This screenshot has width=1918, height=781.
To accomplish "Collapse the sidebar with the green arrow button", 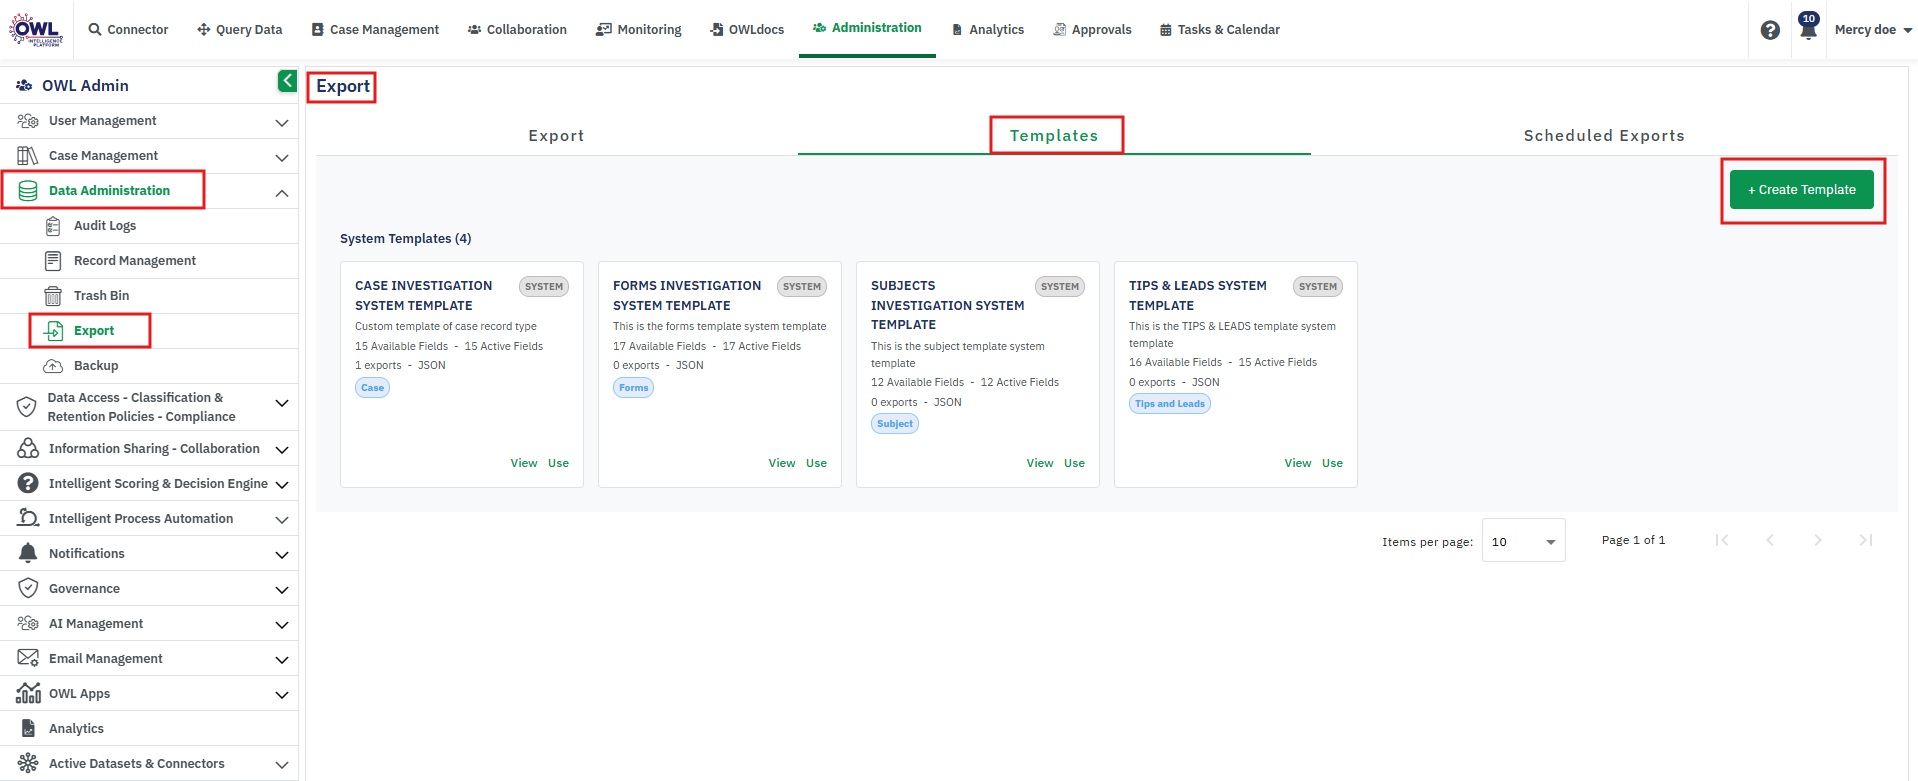I will point(287,81).
